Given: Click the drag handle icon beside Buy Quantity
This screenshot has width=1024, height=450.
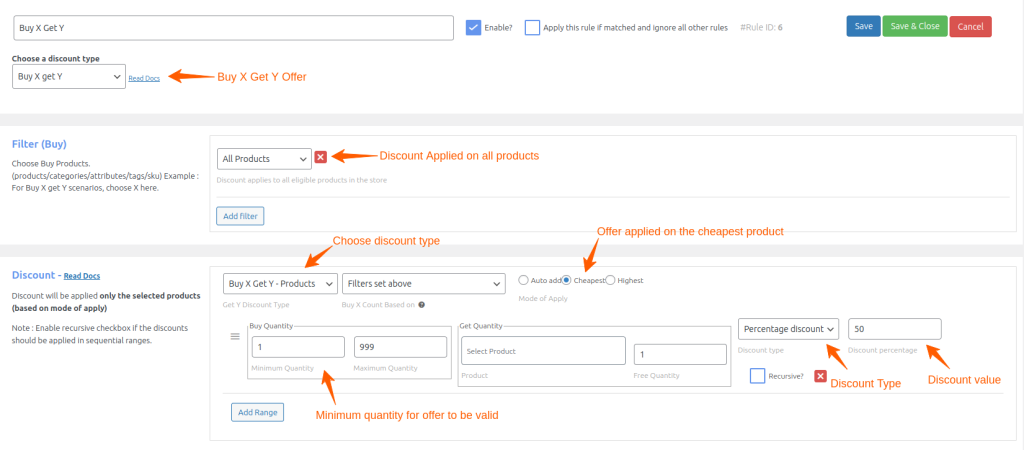Looking at the screenshot, I should (235, 337).
